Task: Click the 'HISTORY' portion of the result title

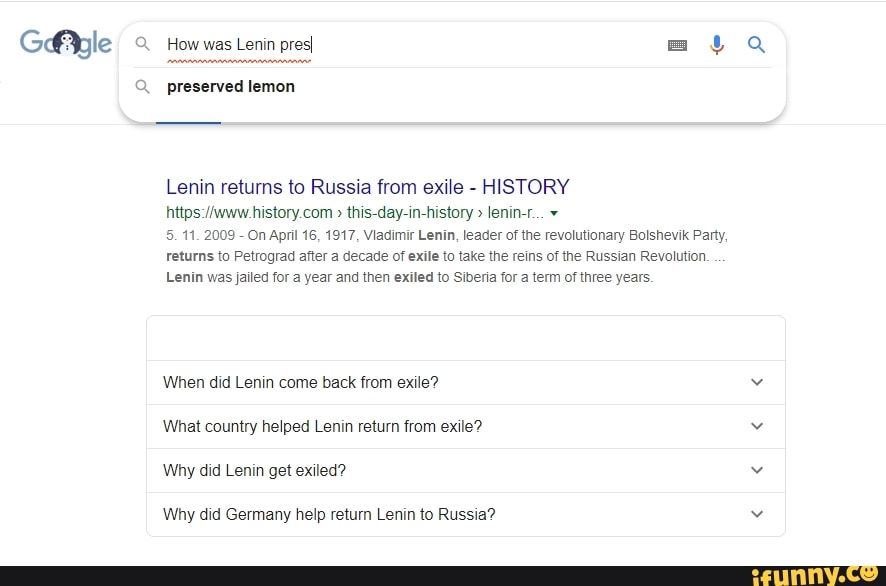Action: click(x=527, y=187)
